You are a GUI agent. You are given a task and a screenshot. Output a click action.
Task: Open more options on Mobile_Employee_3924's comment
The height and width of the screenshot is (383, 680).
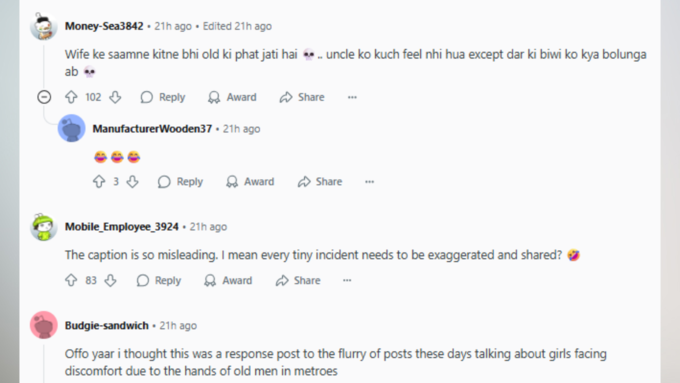[347, 280]
